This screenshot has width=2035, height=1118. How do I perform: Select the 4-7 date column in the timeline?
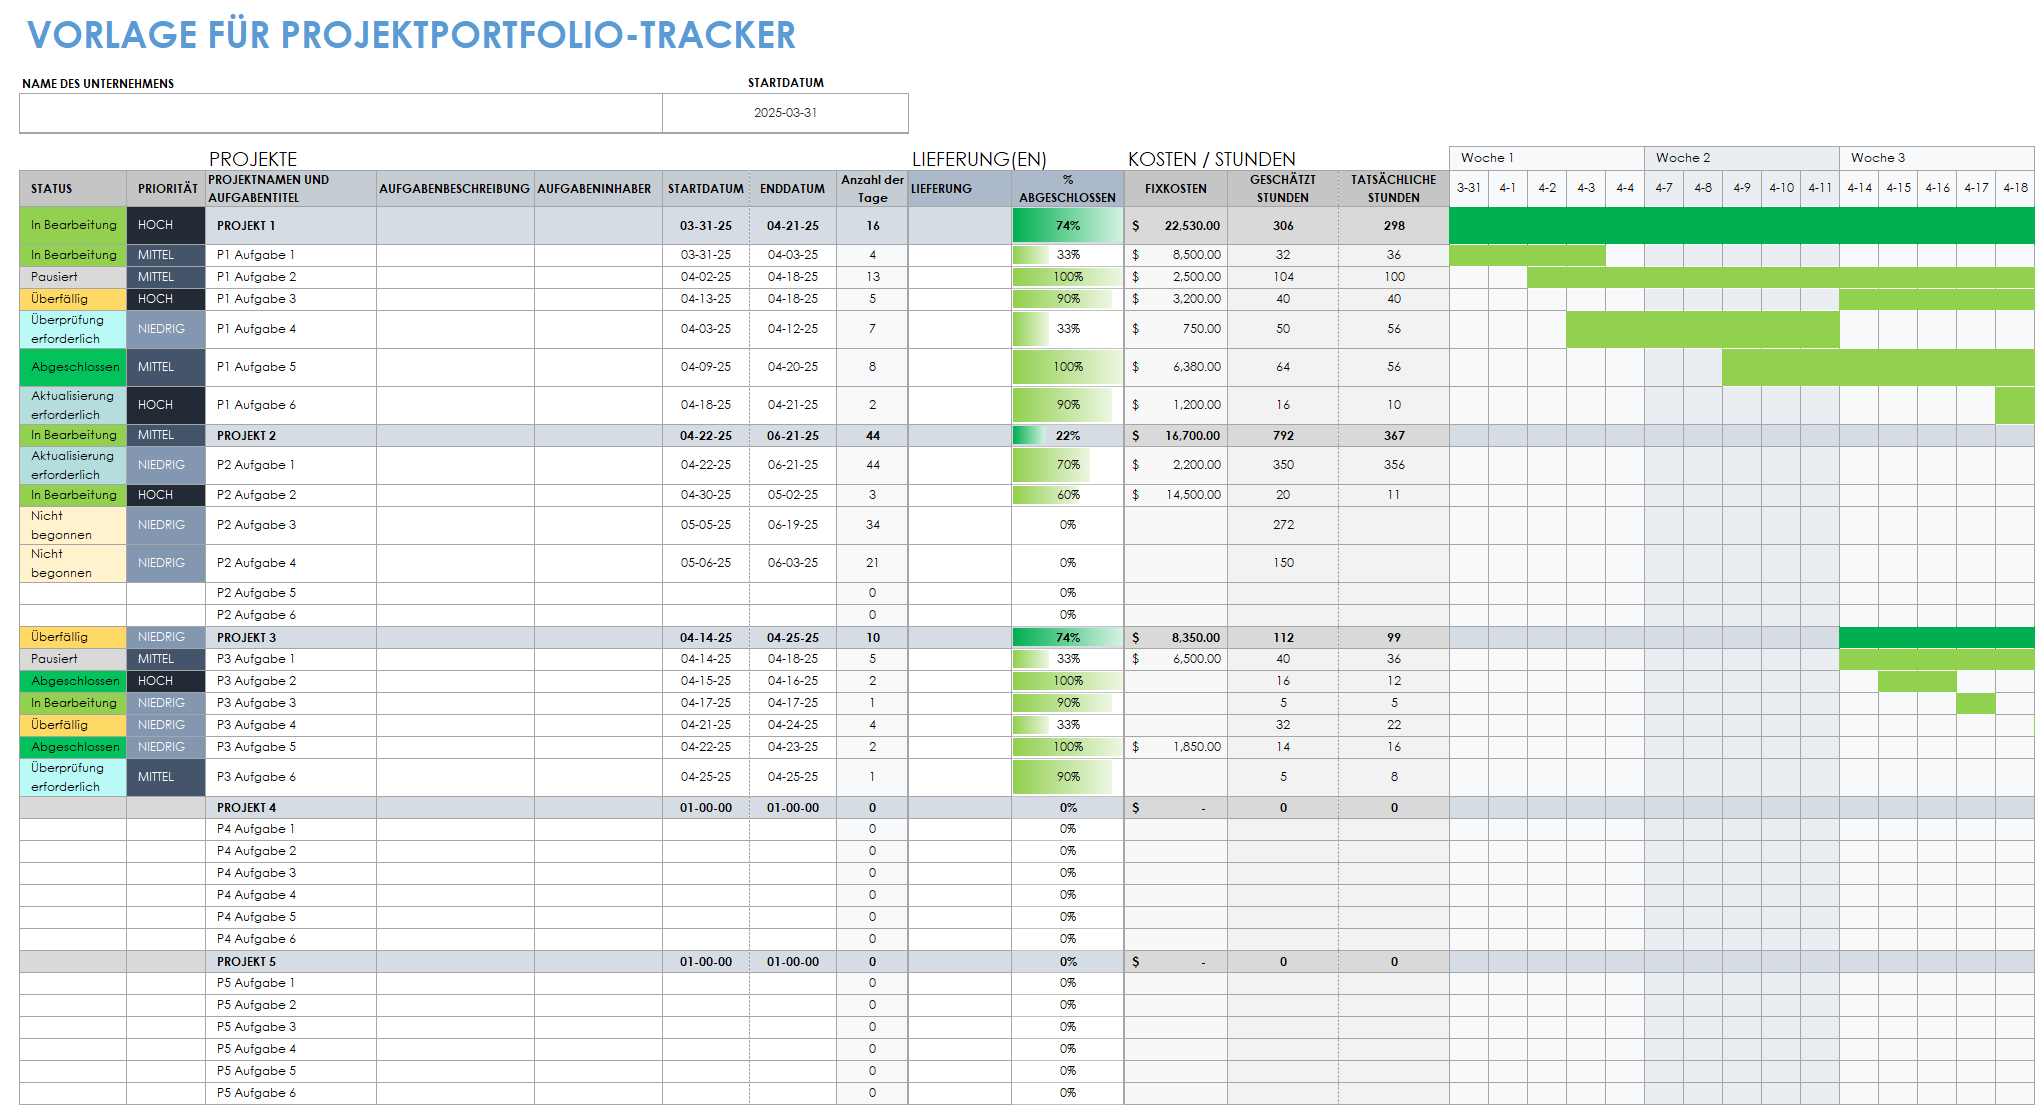coord(1664,188)
